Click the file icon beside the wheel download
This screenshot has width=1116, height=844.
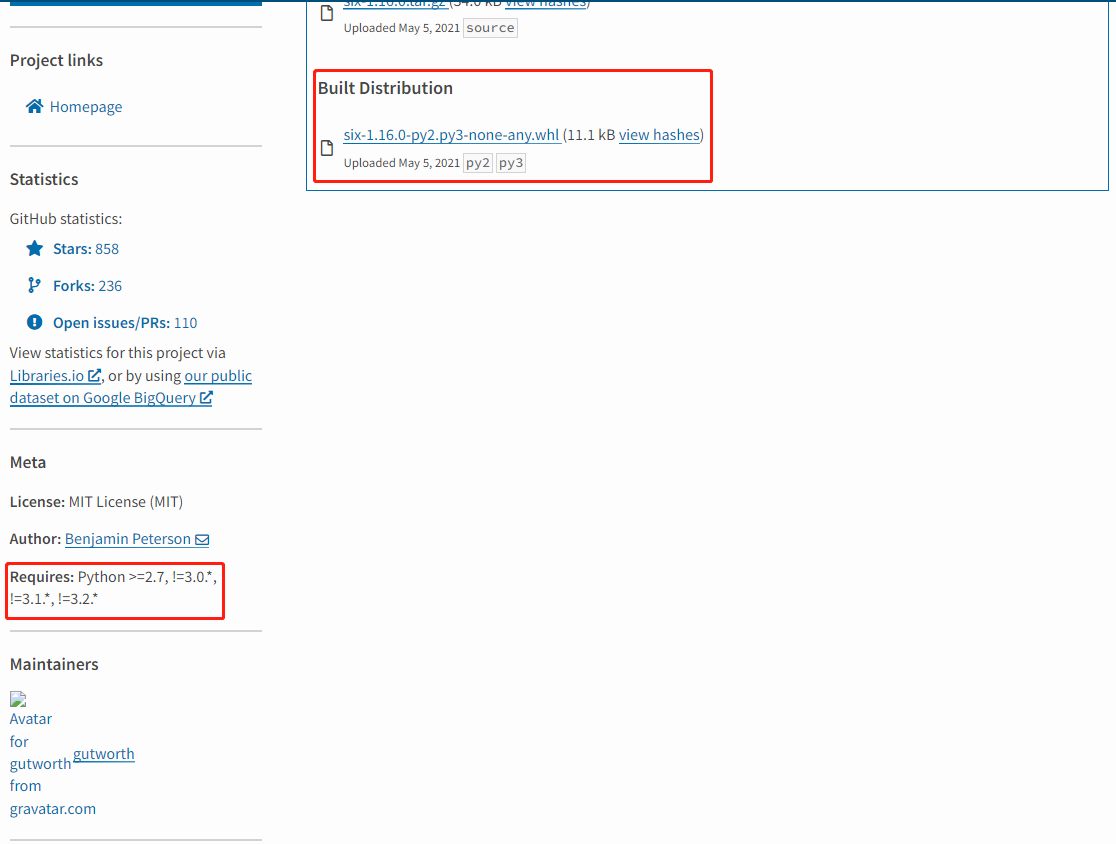coord(327,147)
